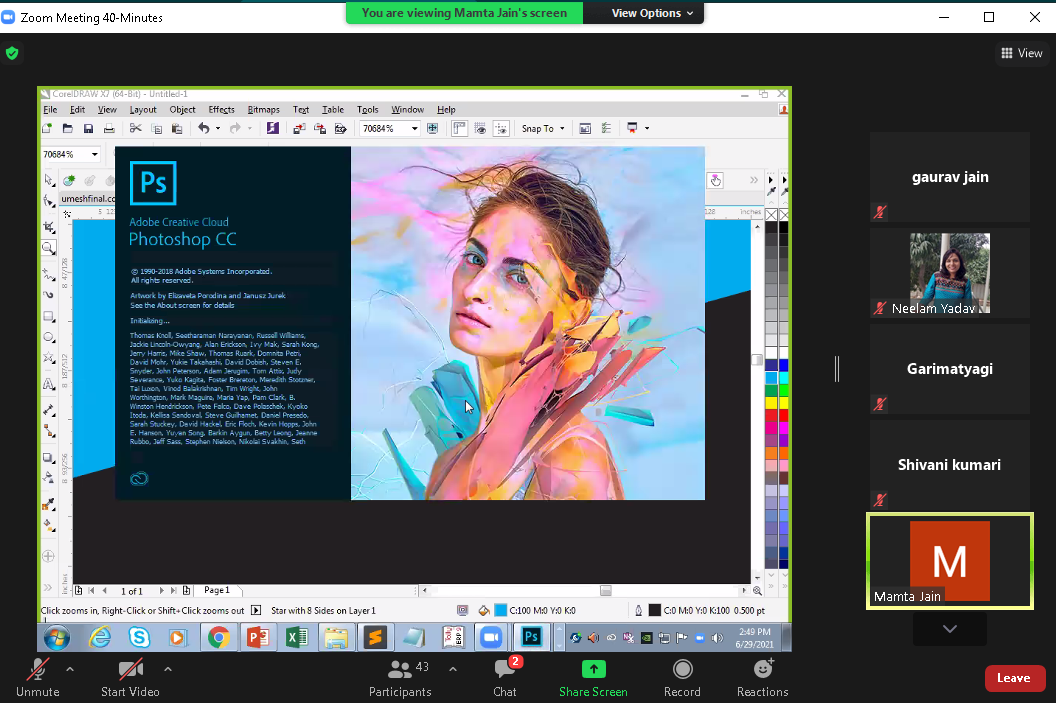Click the Print icon in CorelDRAW toolbar
This screenshot has width=1056, height=703.
(x=109, y=129)
